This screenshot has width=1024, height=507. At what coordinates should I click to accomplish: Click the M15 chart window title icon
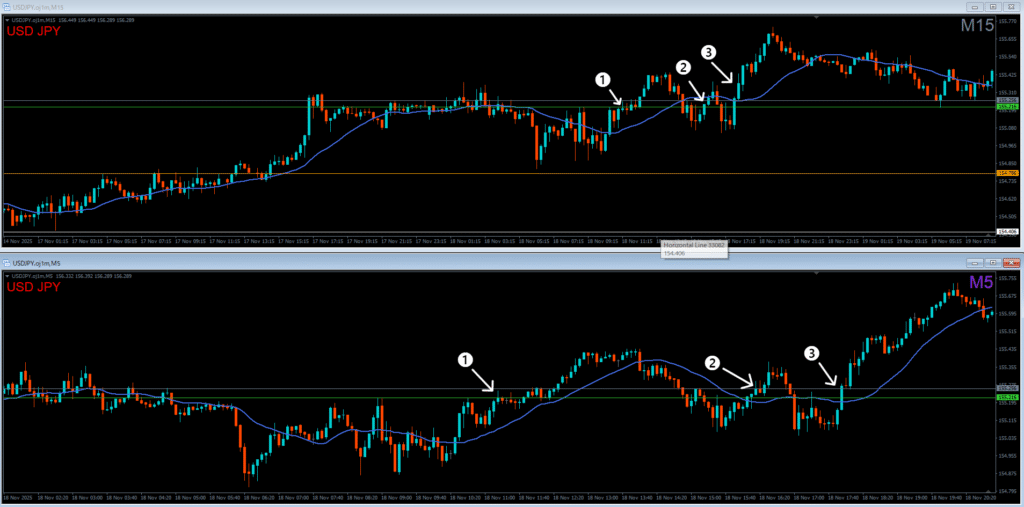(x=7, y=7)
